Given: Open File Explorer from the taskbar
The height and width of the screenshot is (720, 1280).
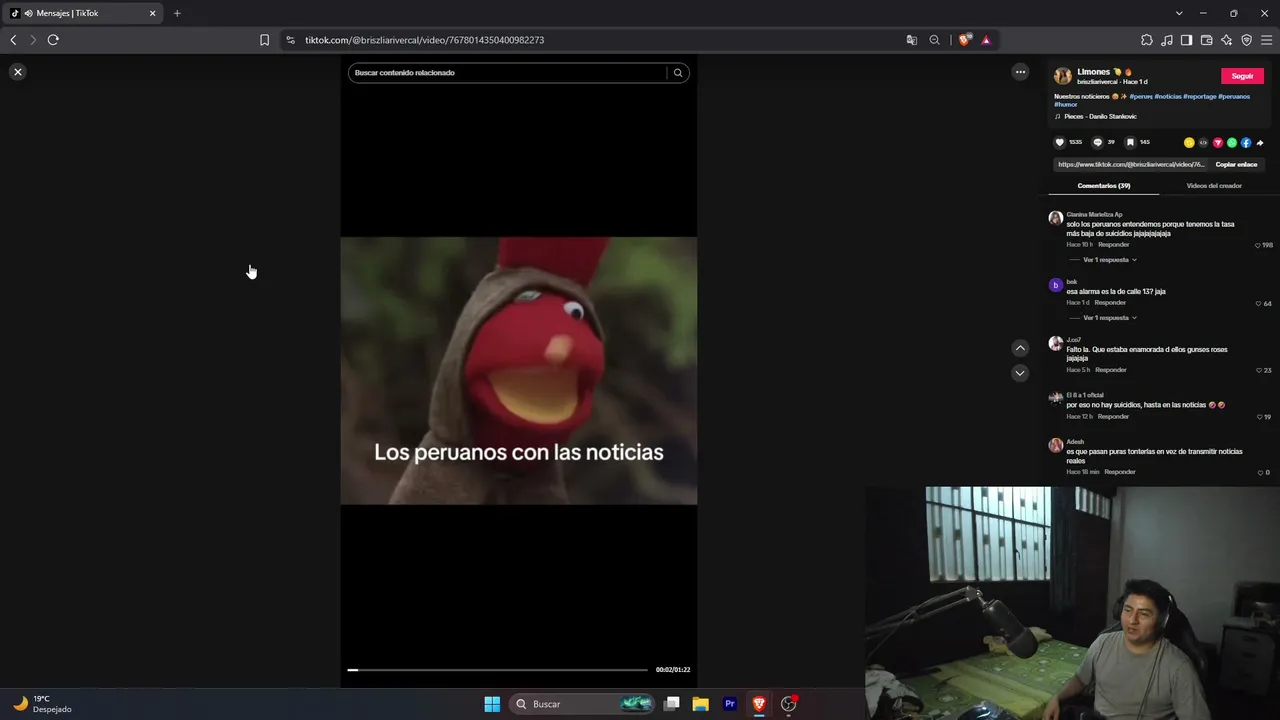Looking at the screenshot, I should [701, 704].
